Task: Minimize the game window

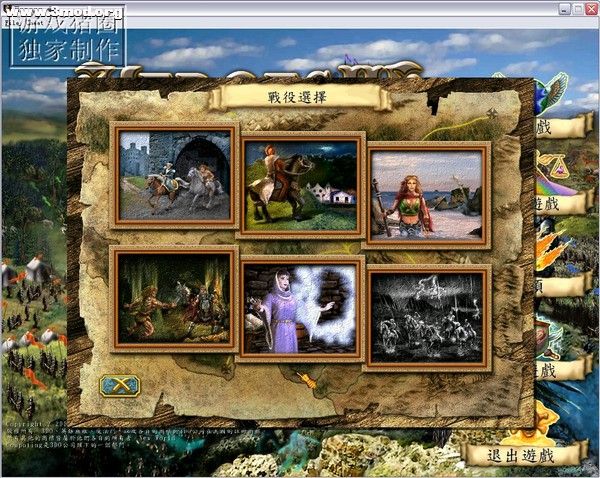Action: [x=565, y=8]
